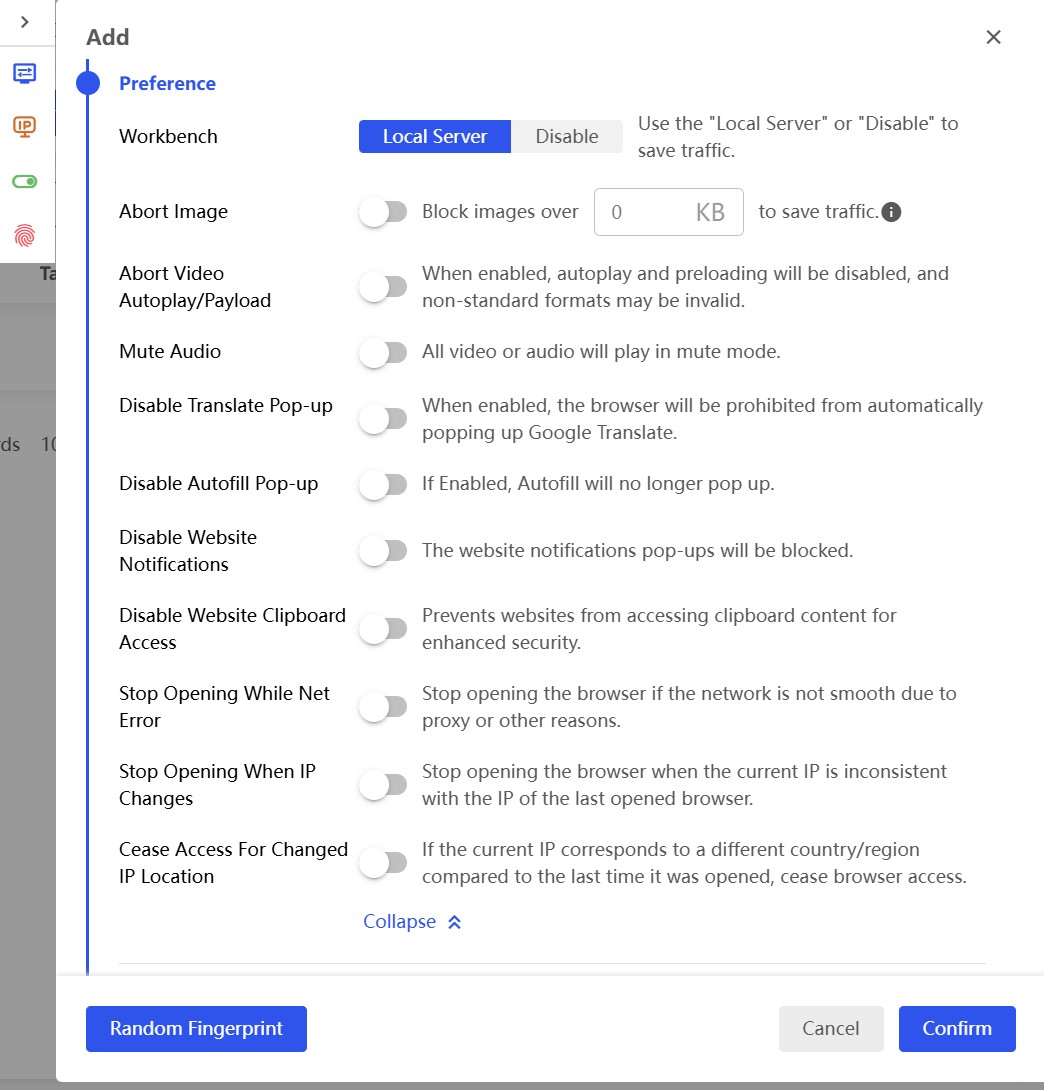Expand the sidebar with the chevron arrow

(x=25, y=22)
